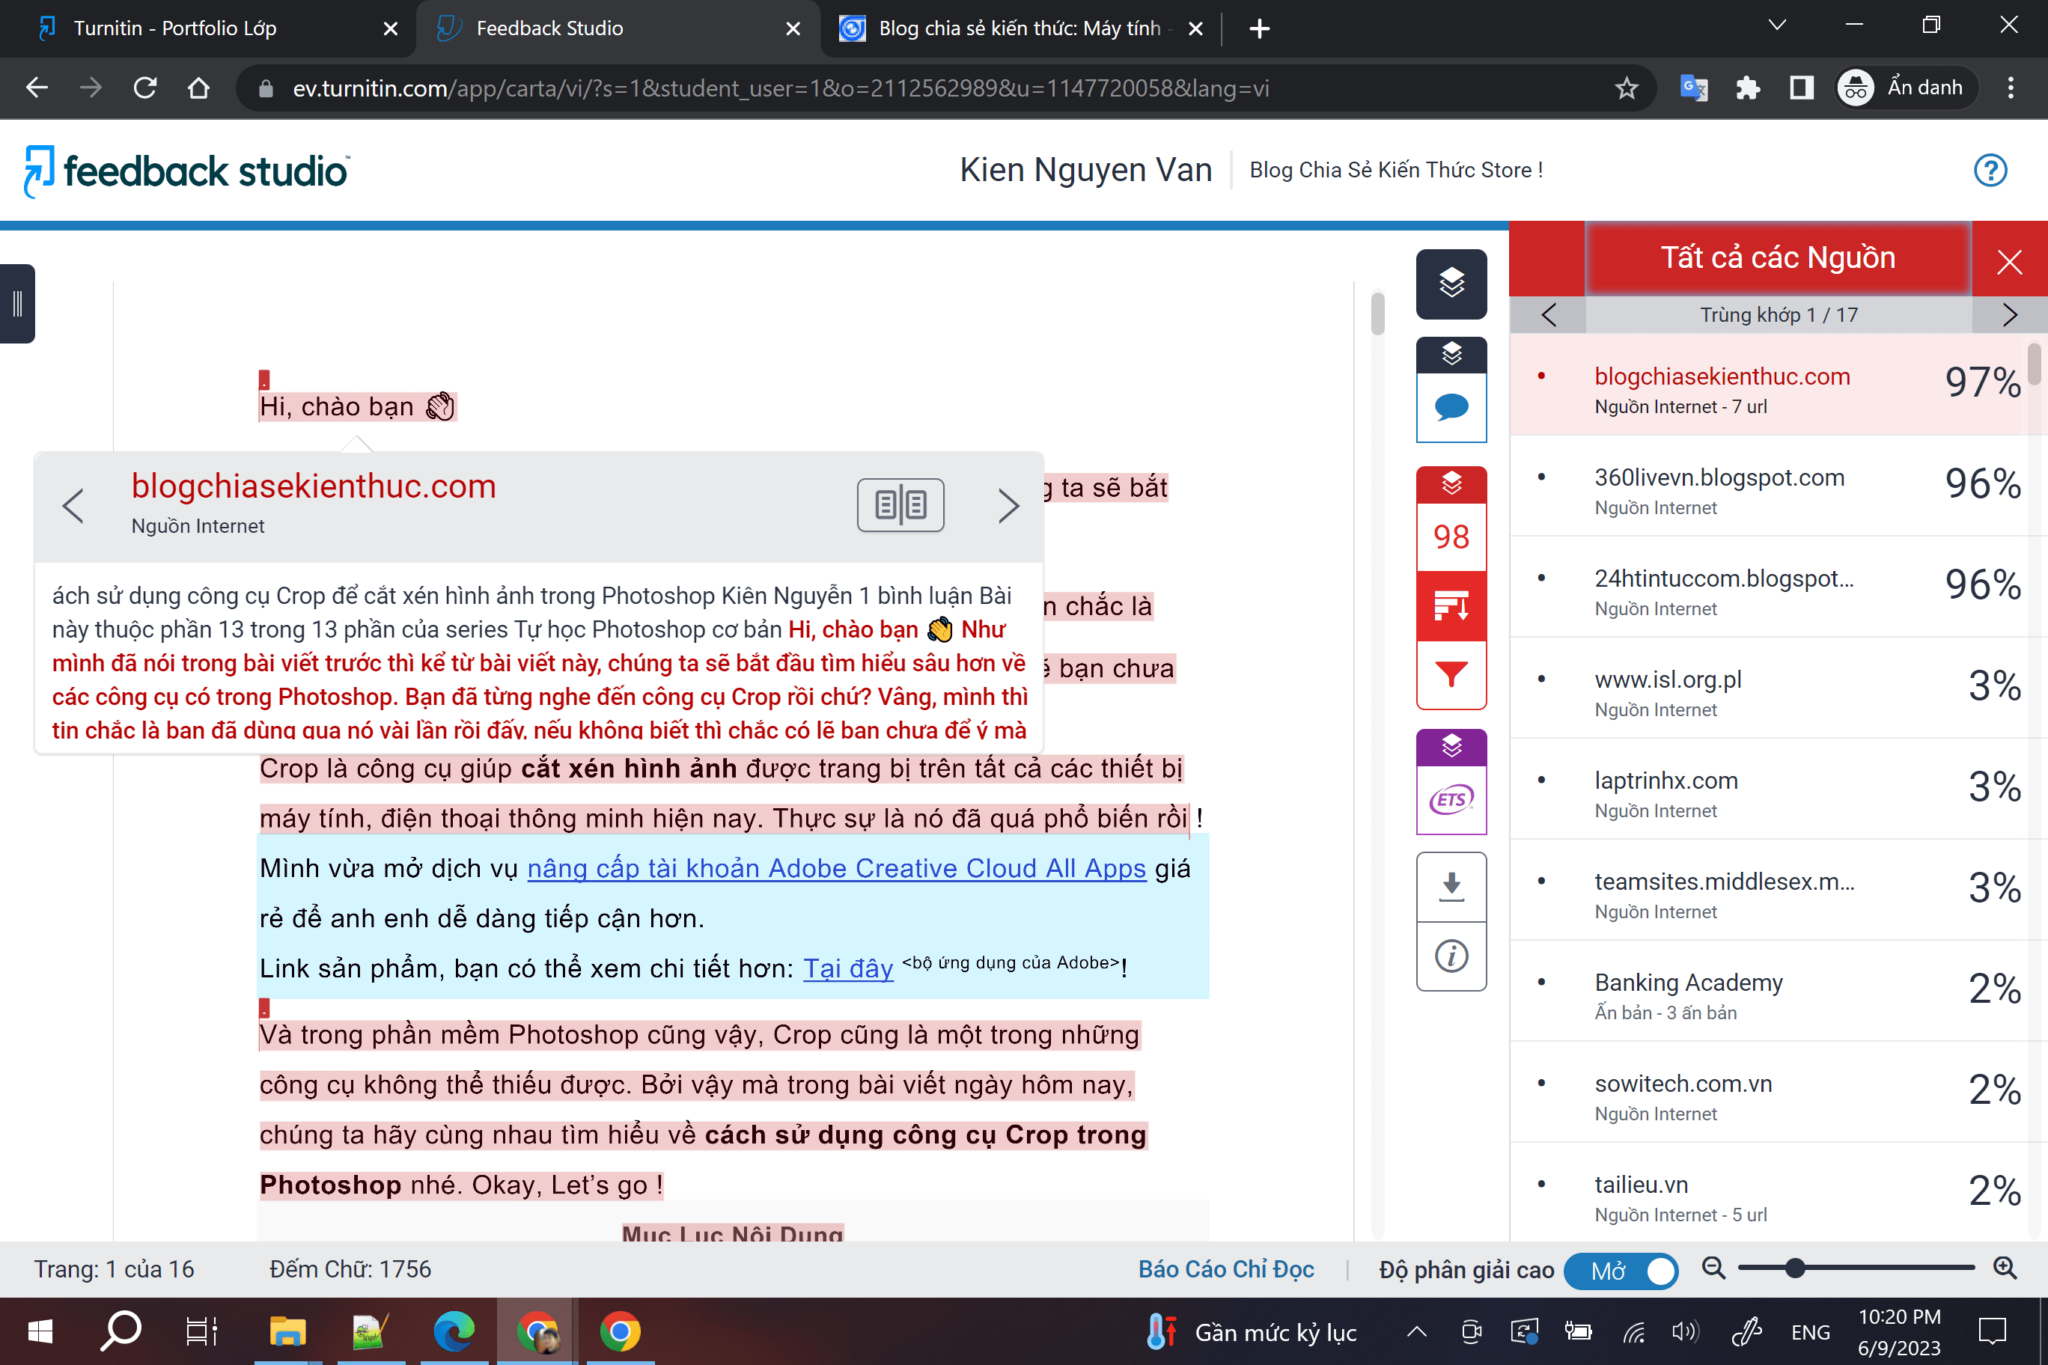Go back using popup's left chevron

point(74,506)
